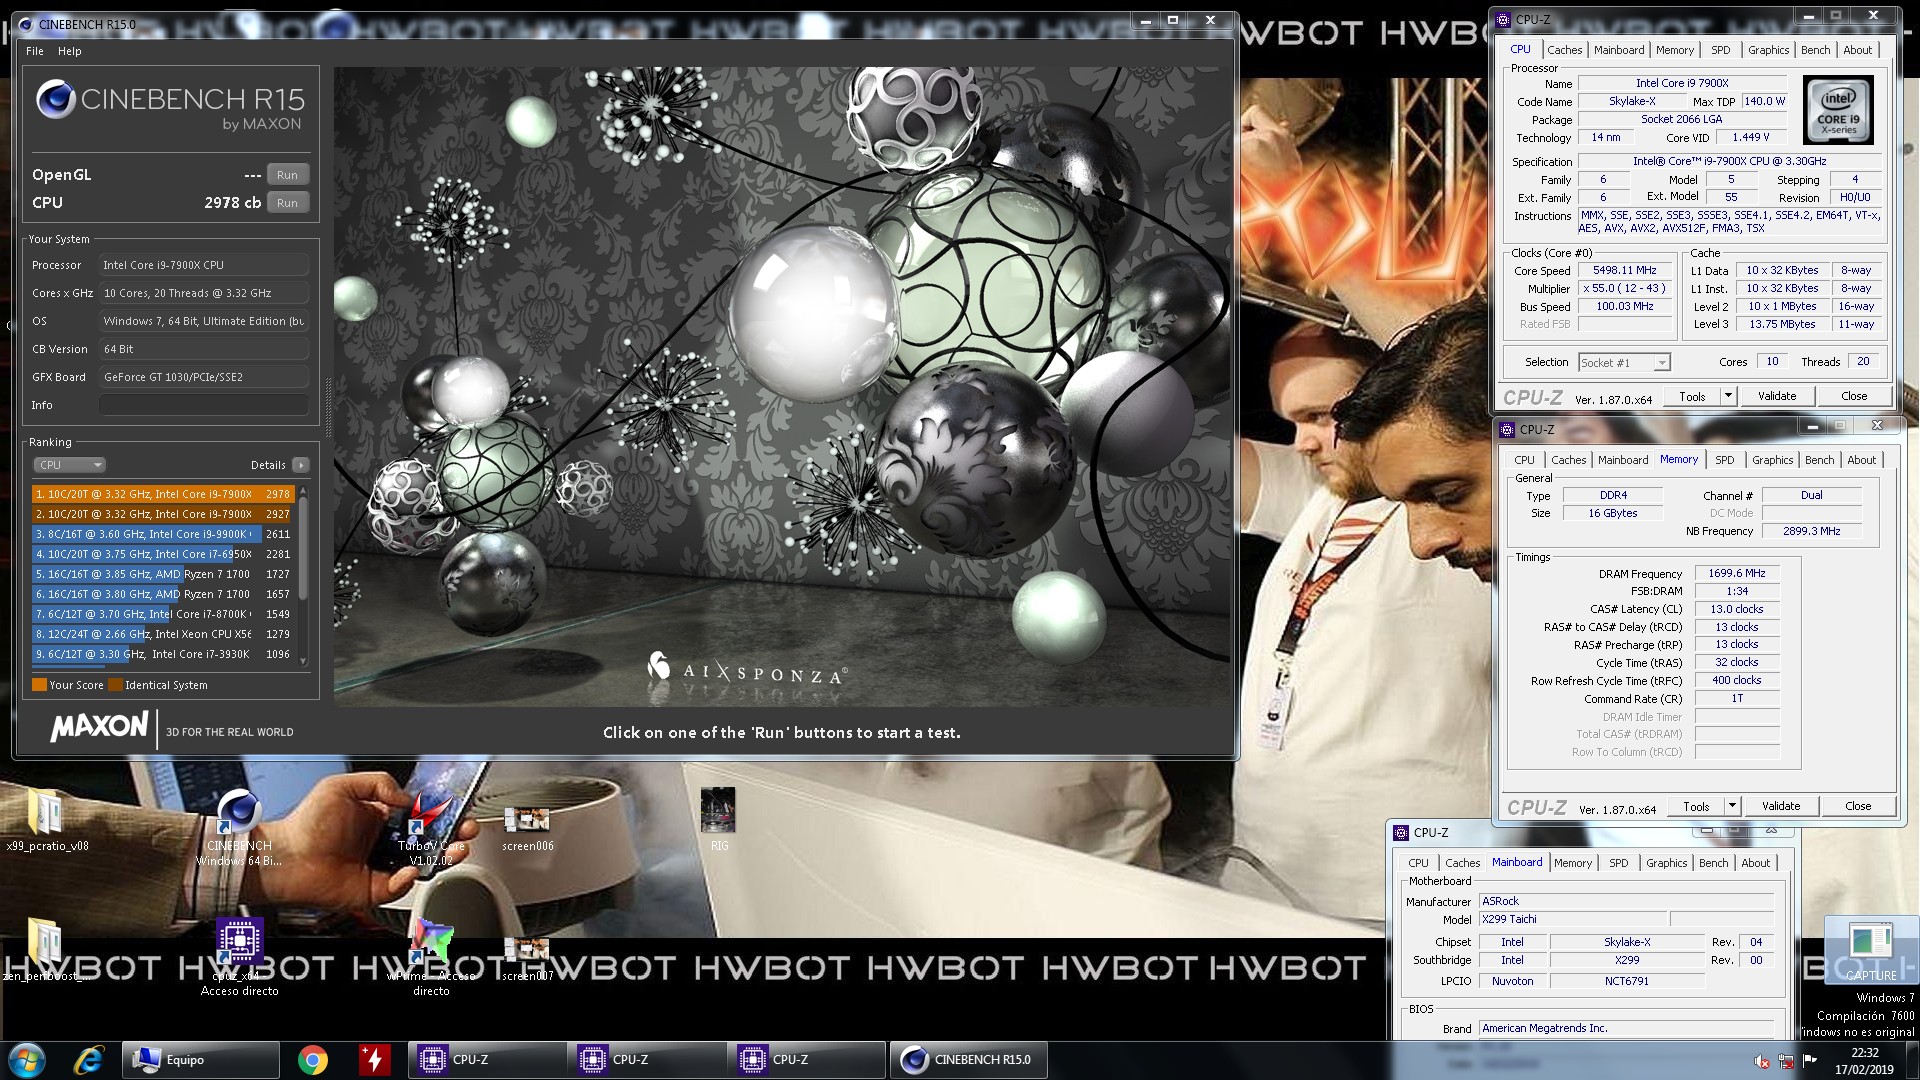
Task: Open Tools dropdown arrow in CPU-Z Memory window
Action: (1731, 806)
